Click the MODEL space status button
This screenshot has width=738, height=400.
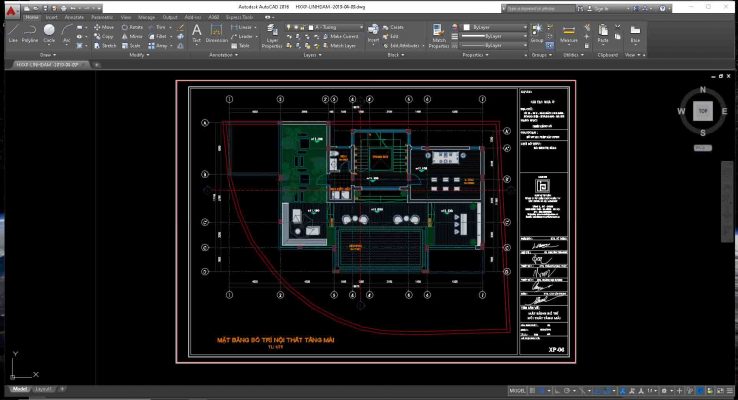pos(517,391)
